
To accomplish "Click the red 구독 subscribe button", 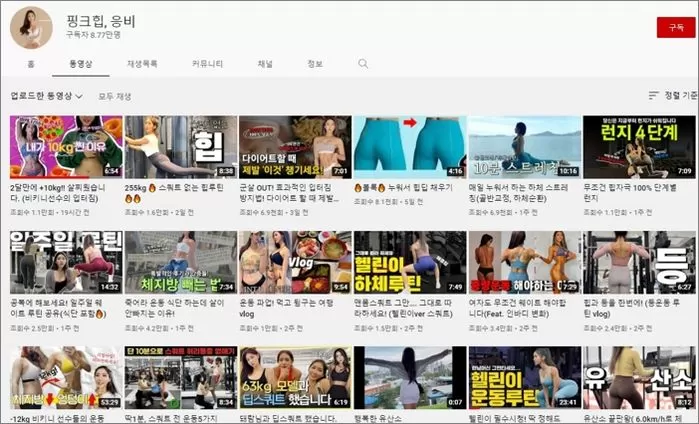I will click(676, 28).
